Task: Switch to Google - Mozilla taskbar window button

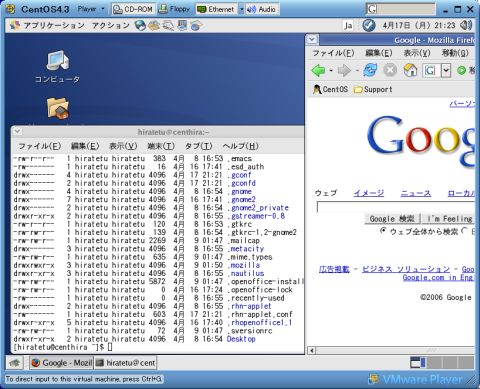Action: (x=62, y=363)
